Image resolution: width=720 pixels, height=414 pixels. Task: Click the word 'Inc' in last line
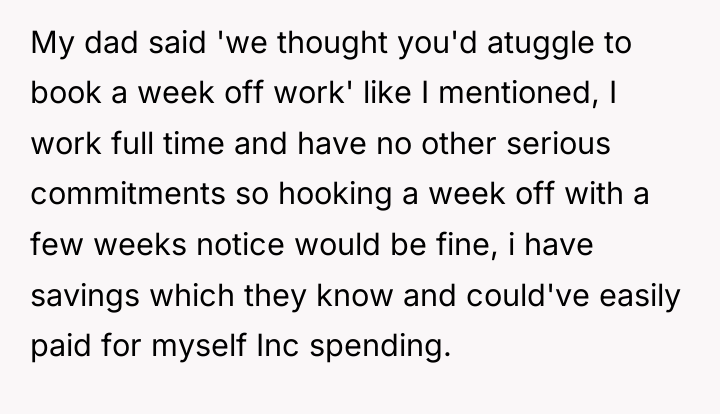[x=278, y=345]
